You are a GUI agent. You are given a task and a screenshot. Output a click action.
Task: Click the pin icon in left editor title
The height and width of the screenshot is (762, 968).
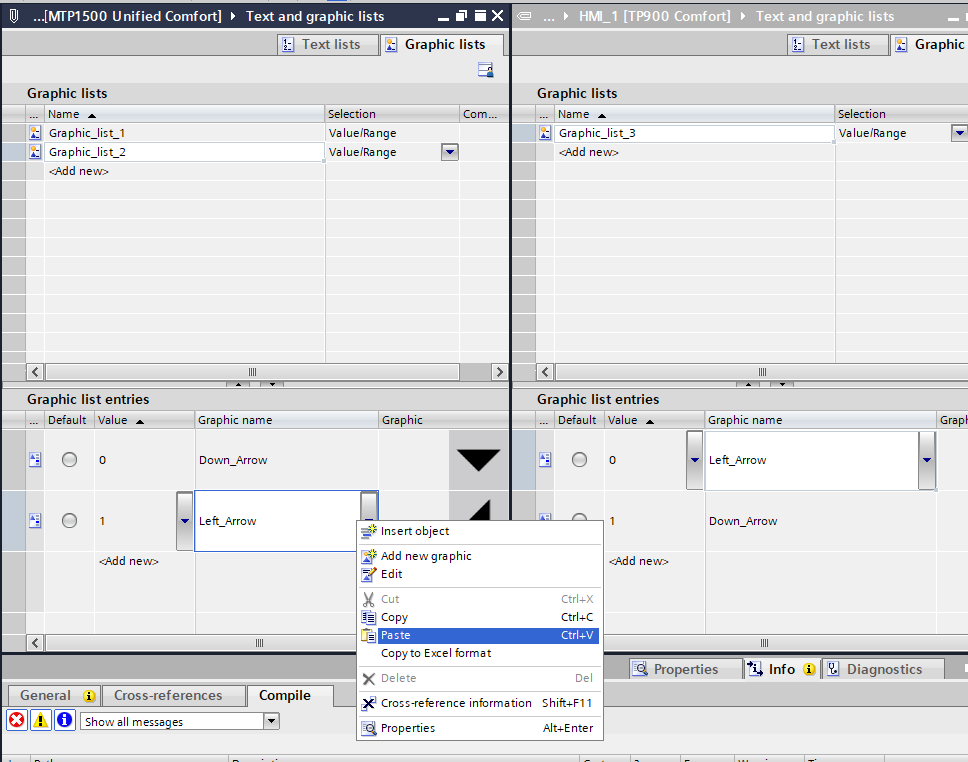click(x=13, y=16)
